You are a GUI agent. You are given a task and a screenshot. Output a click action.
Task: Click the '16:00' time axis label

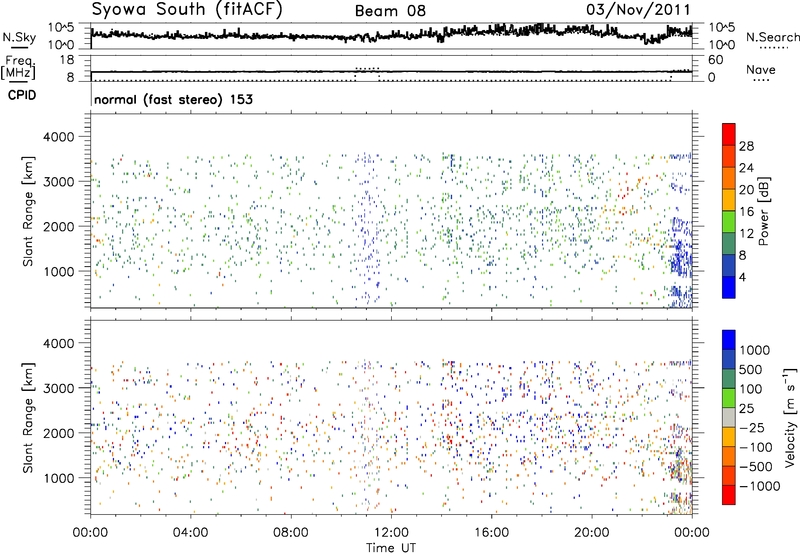point(491,533)
